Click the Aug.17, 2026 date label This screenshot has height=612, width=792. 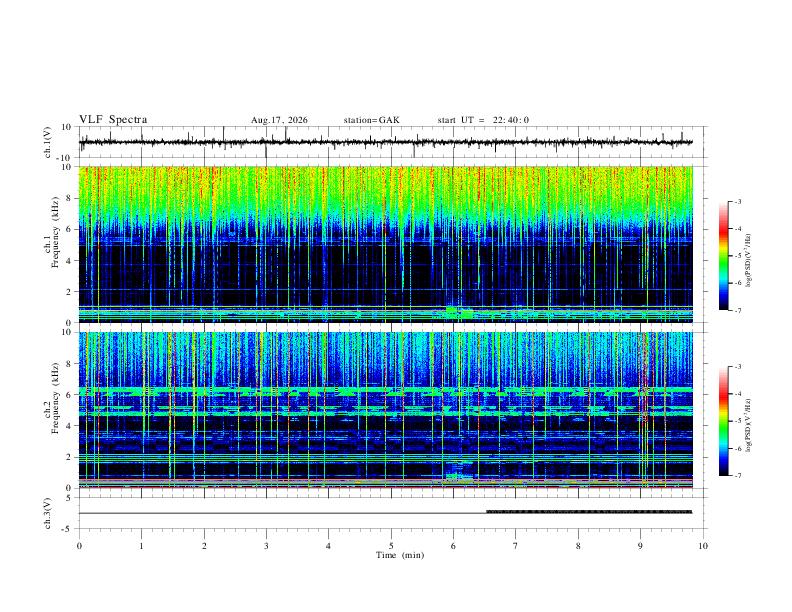pos(279,120)
